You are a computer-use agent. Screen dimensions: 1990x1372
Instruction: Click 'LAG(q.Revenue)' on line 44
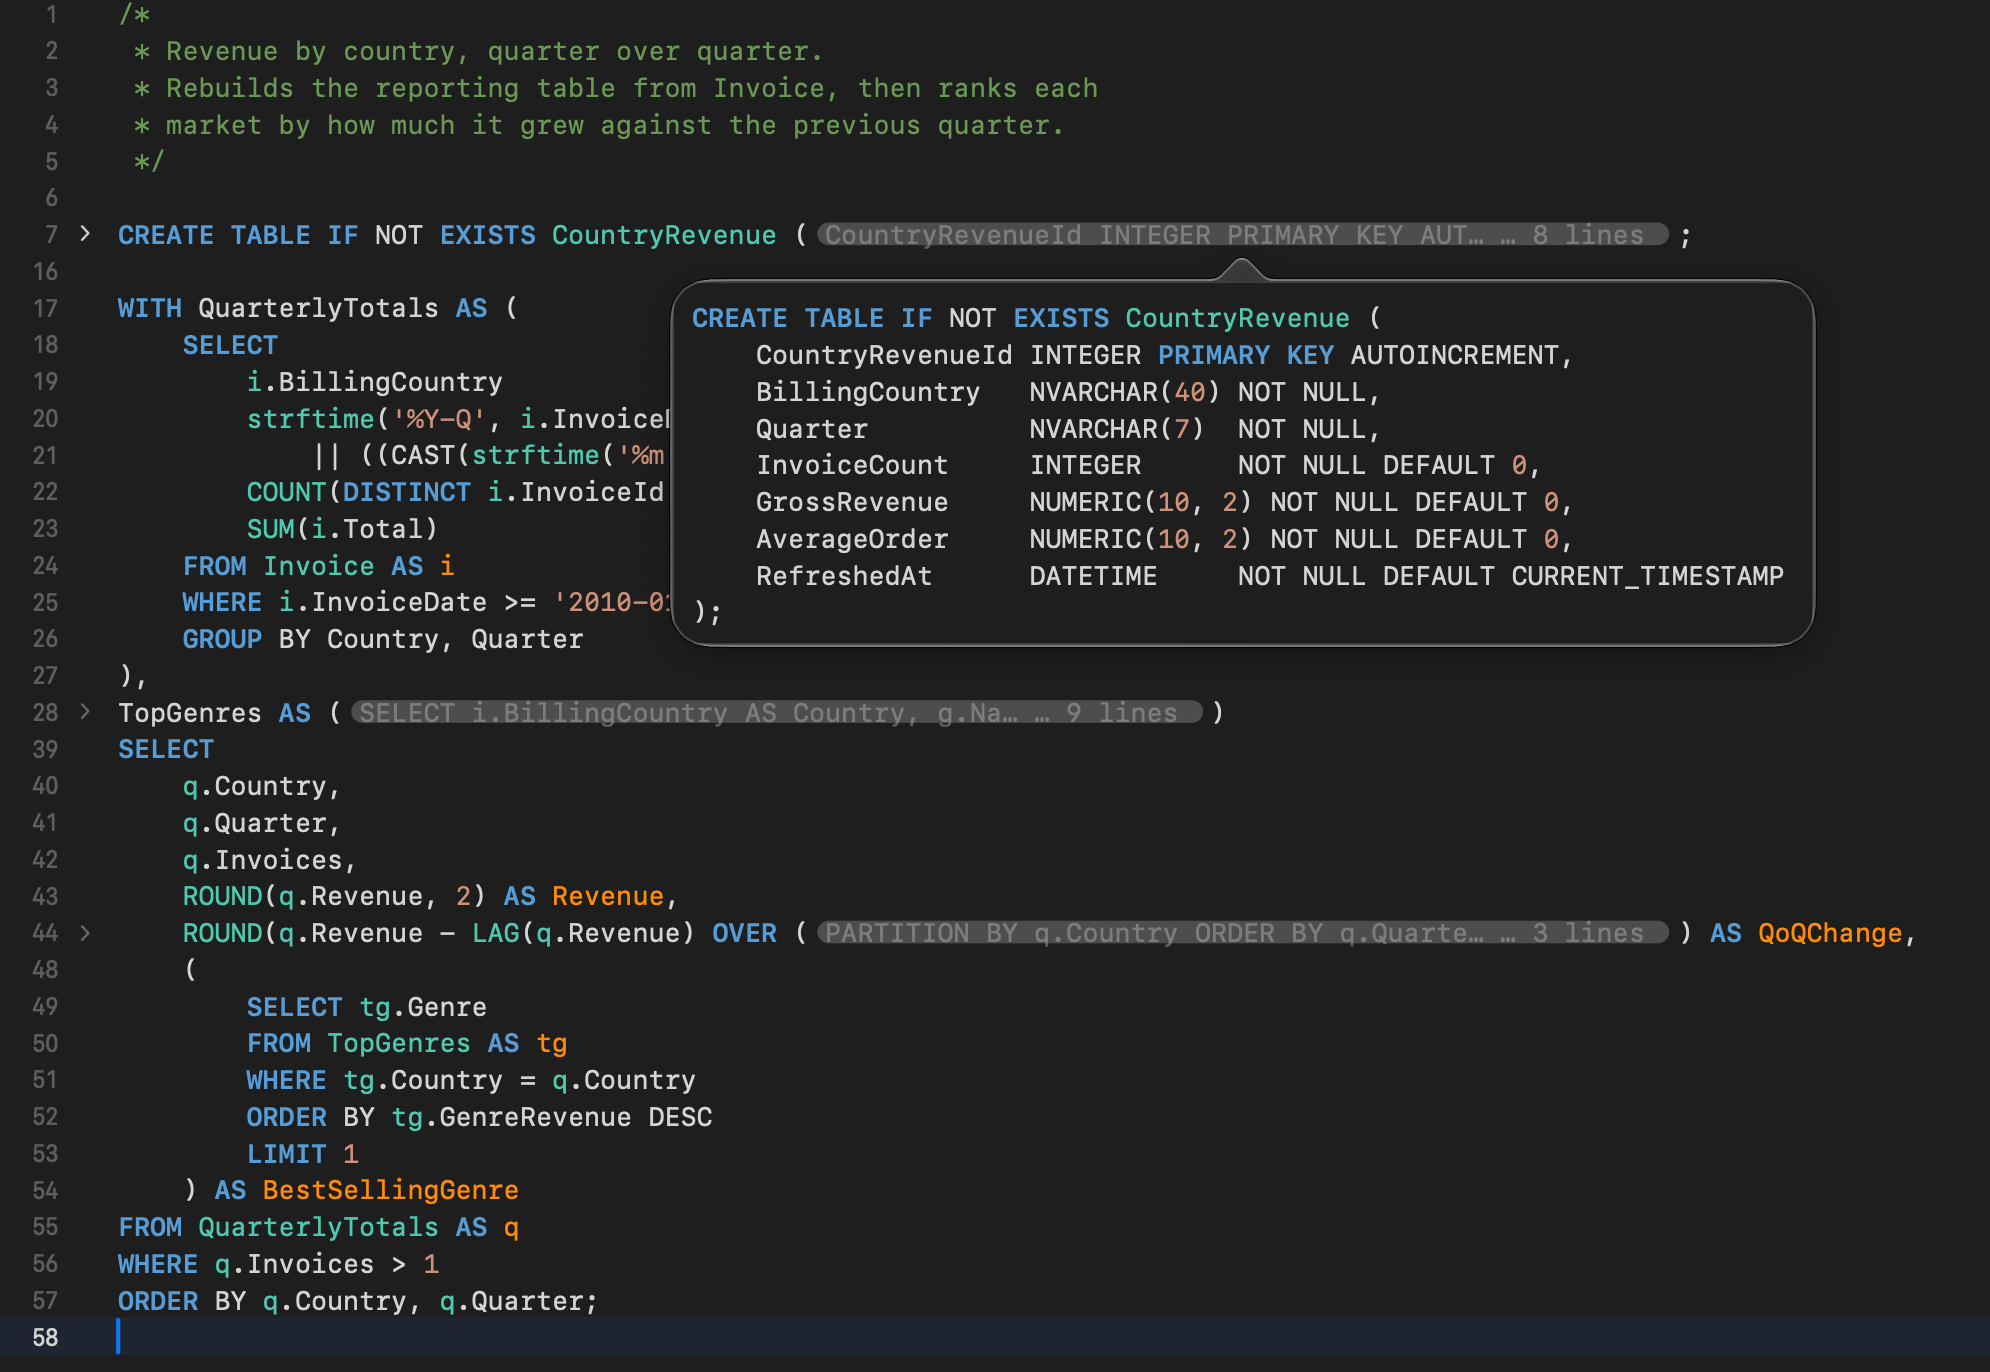[583, 933]
